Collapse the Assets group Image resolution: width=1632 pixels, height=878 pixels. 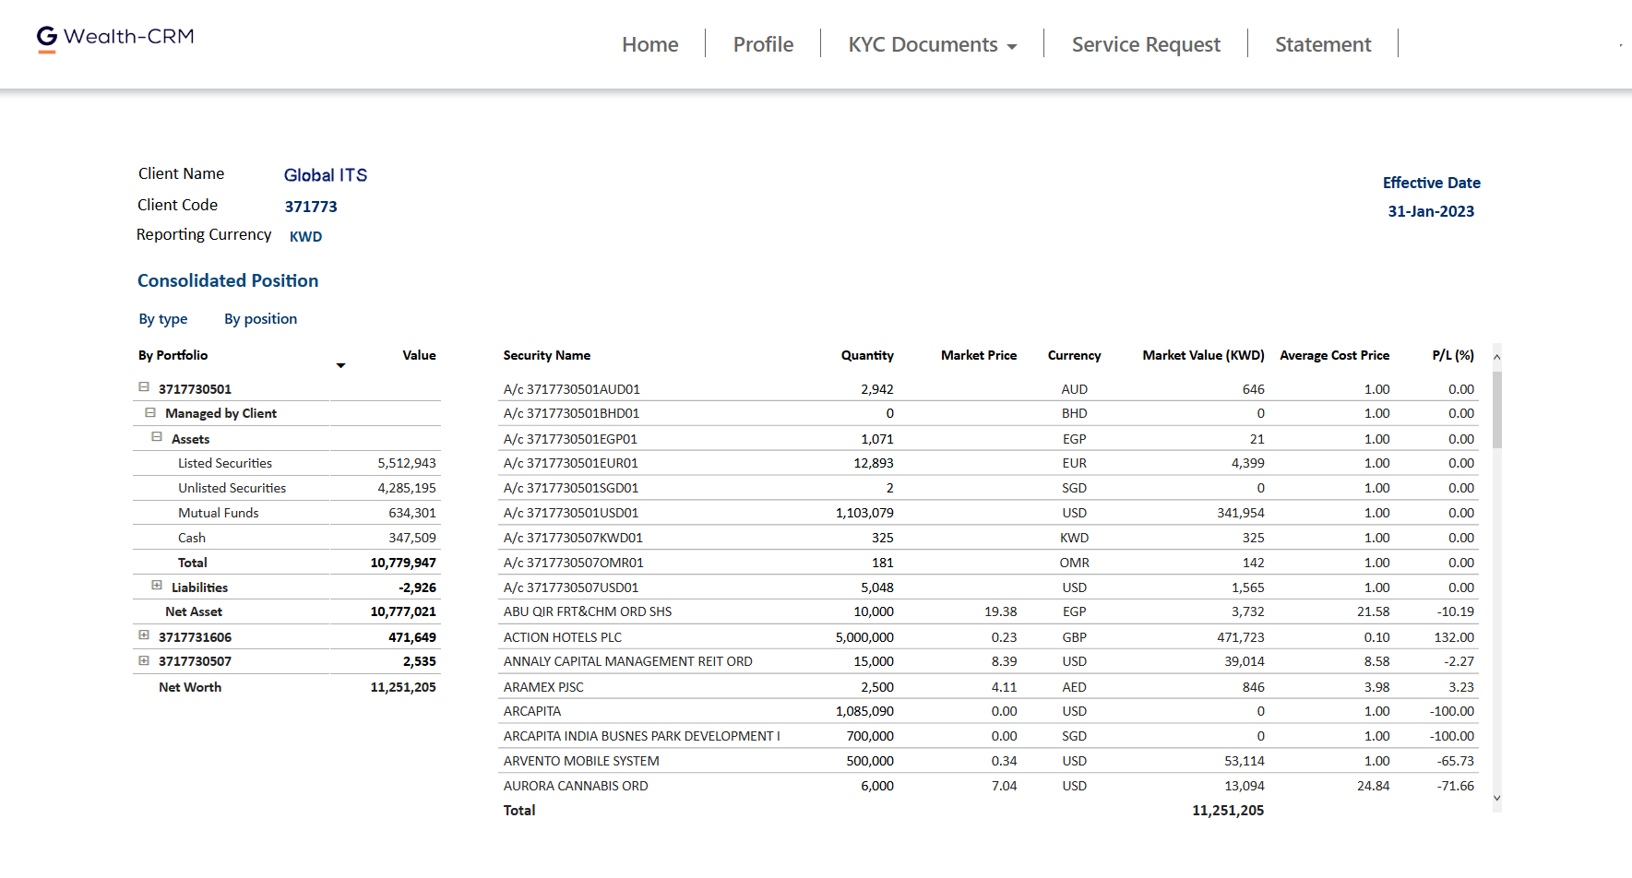[157, 437]
